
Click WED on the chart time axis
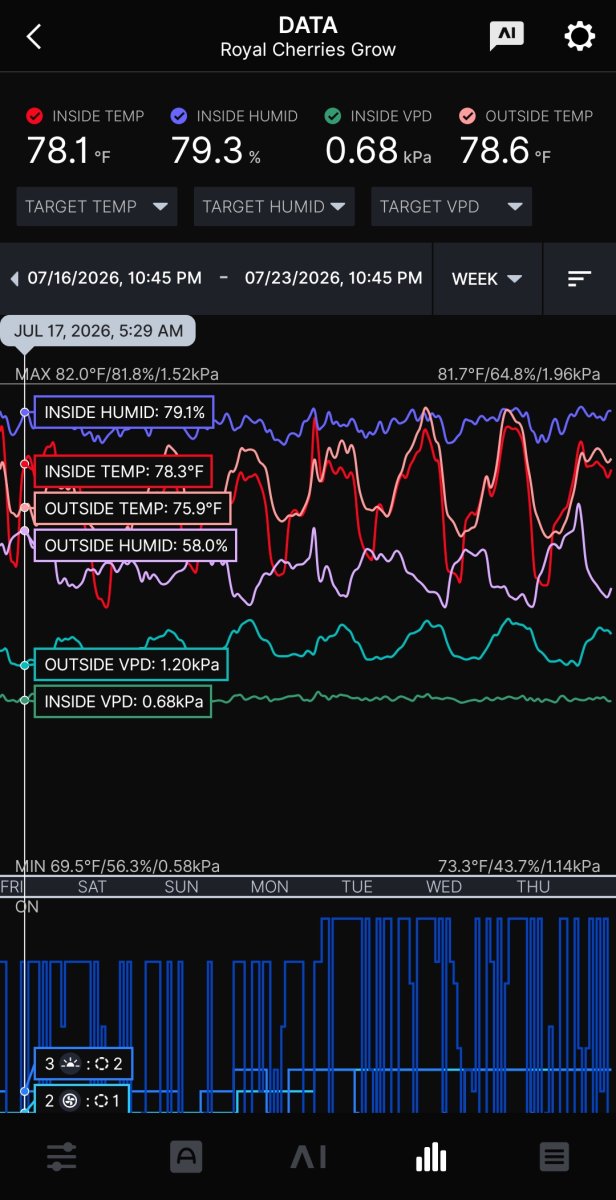[x=444, y=887]
